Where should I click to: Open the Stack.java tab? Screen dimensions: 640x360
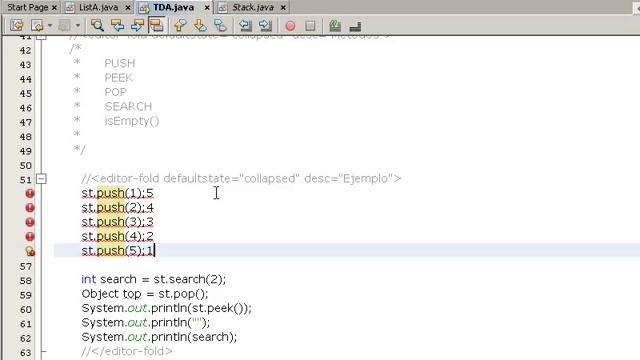pyautogui.click(x=253, y=7)
